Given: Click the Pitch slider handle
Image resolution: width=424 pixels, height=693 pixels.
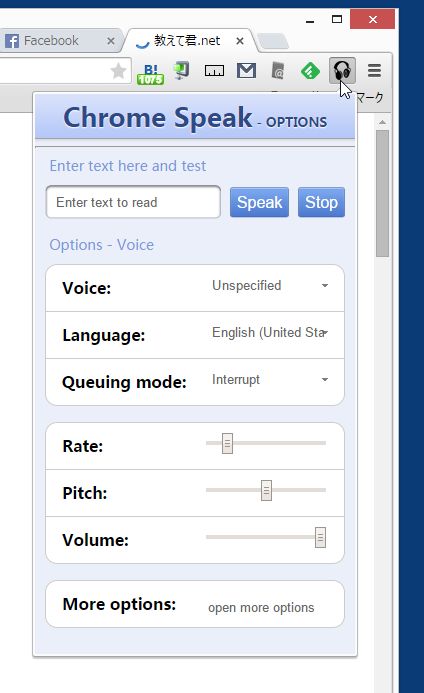Looking at the screenshot, I should (x=266, y=491).
